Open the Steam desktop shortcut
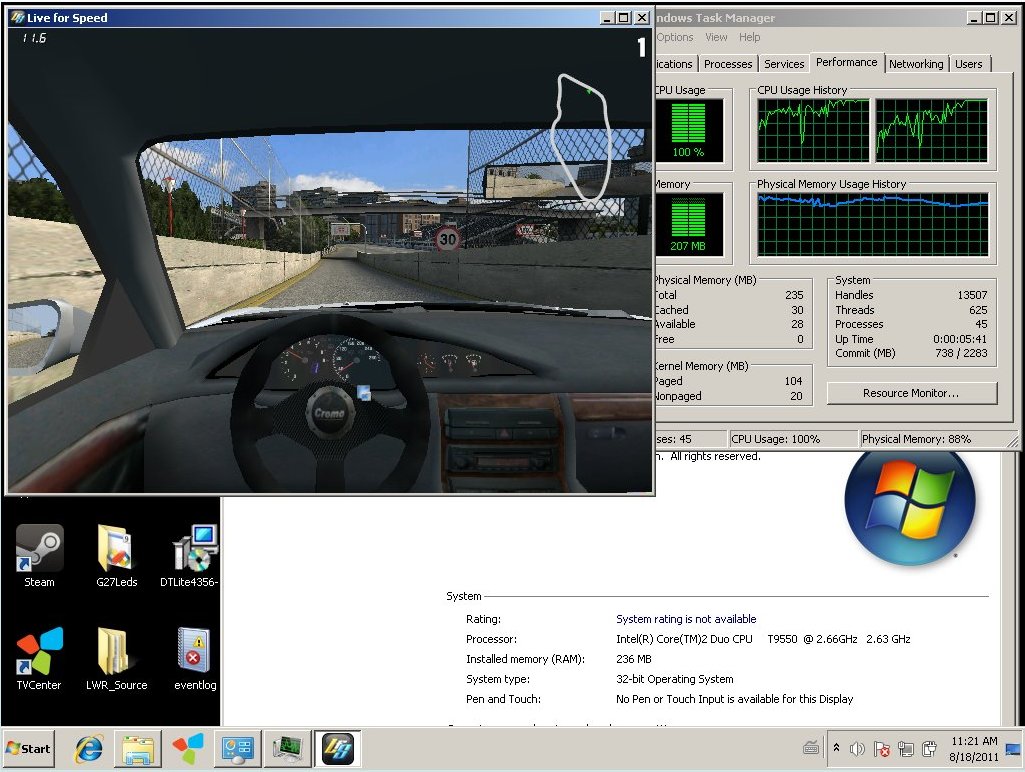 [39, 556]
